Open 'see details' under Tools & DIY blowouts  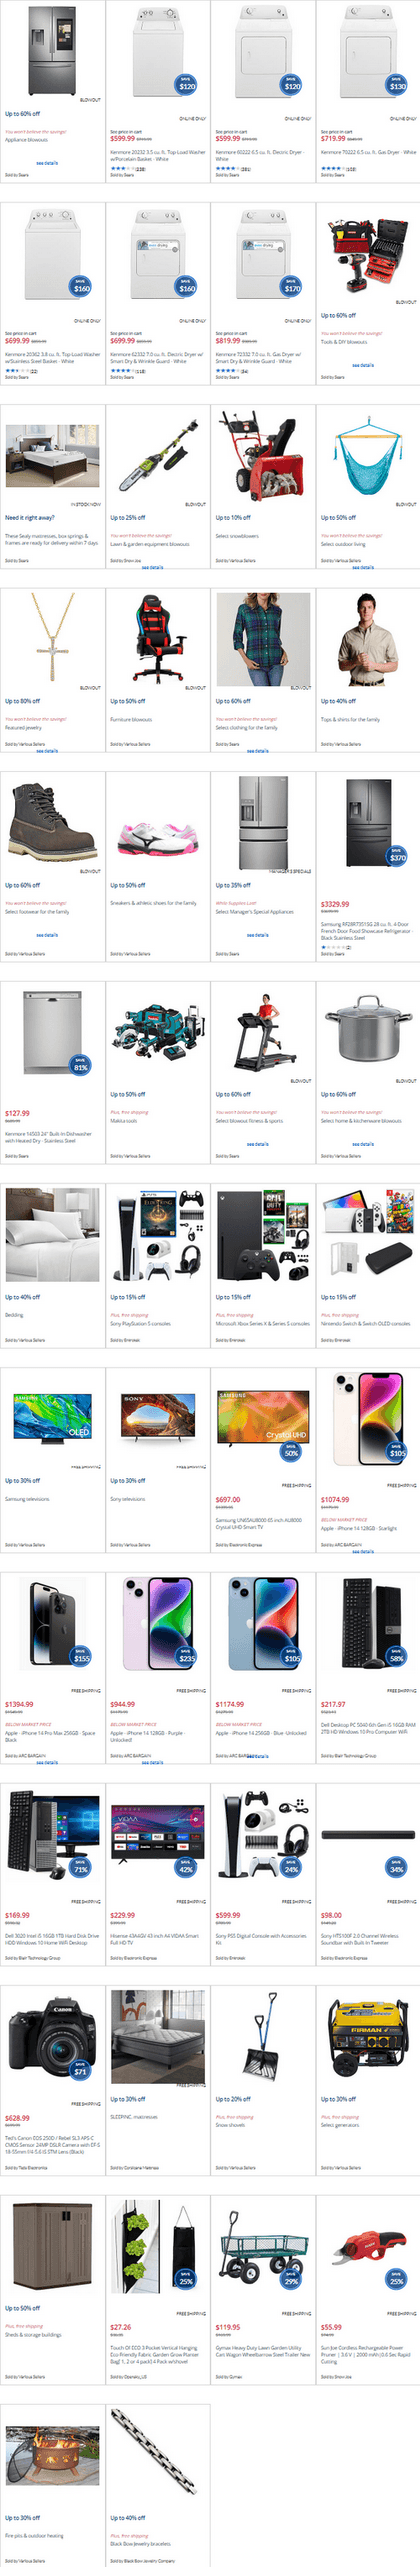click(x=363, y=365)
